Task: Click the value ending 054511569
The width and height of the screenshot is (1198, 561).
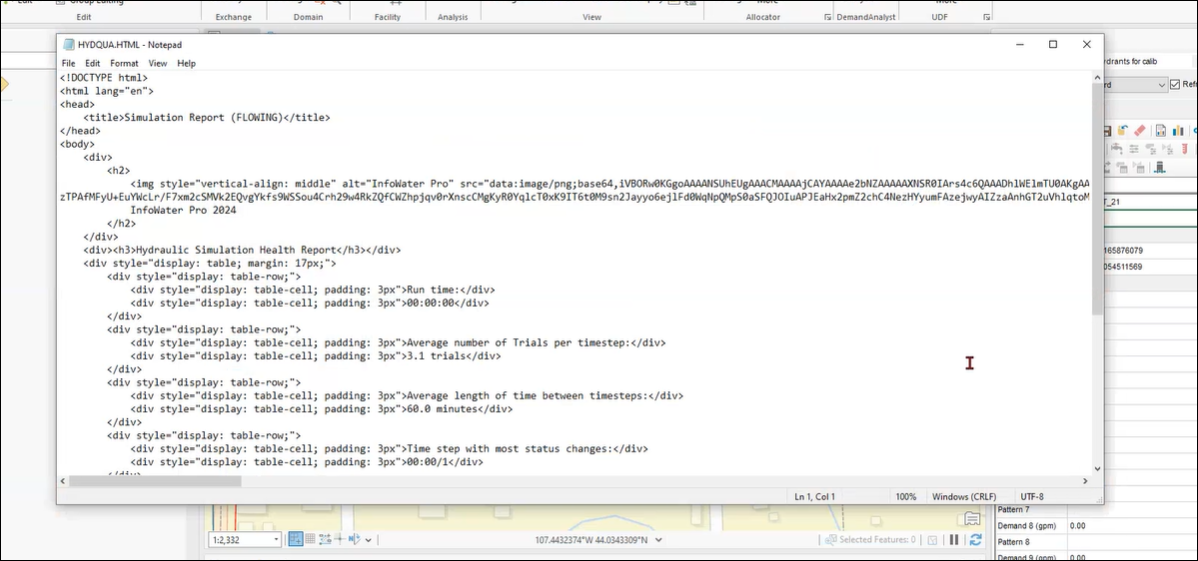Action: tap(1123, 267)
